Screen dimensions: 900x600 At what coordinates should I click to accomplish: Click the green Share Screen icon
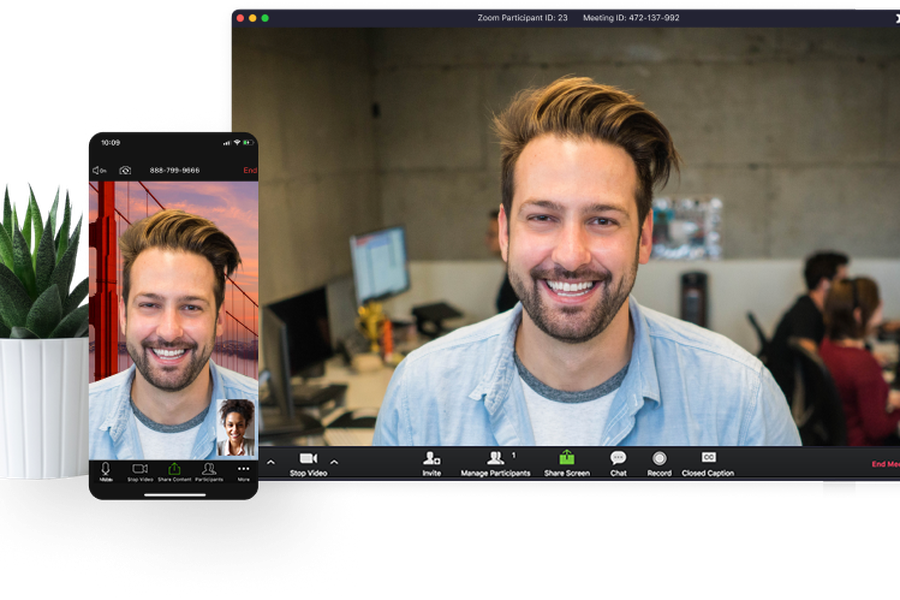click(567, 458)
